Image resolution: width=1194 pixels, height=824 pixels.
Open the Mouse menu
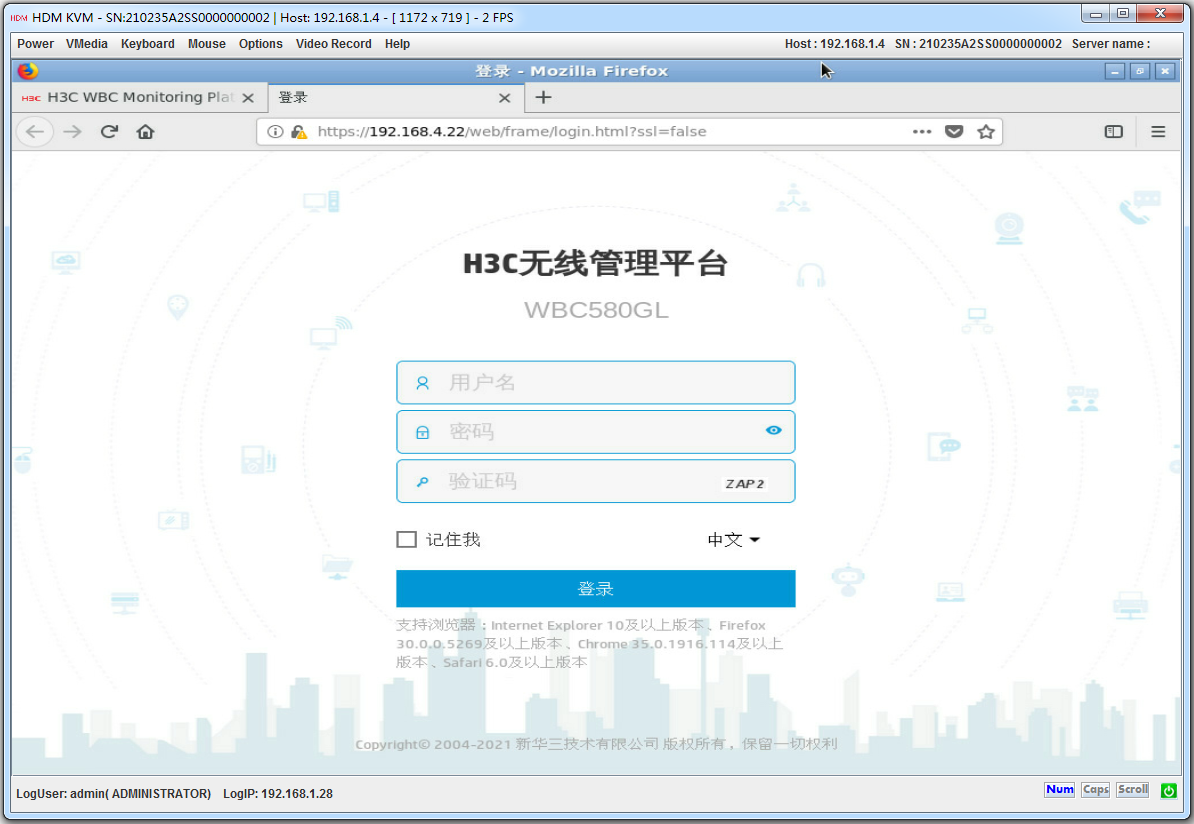(x=206, y=44)
